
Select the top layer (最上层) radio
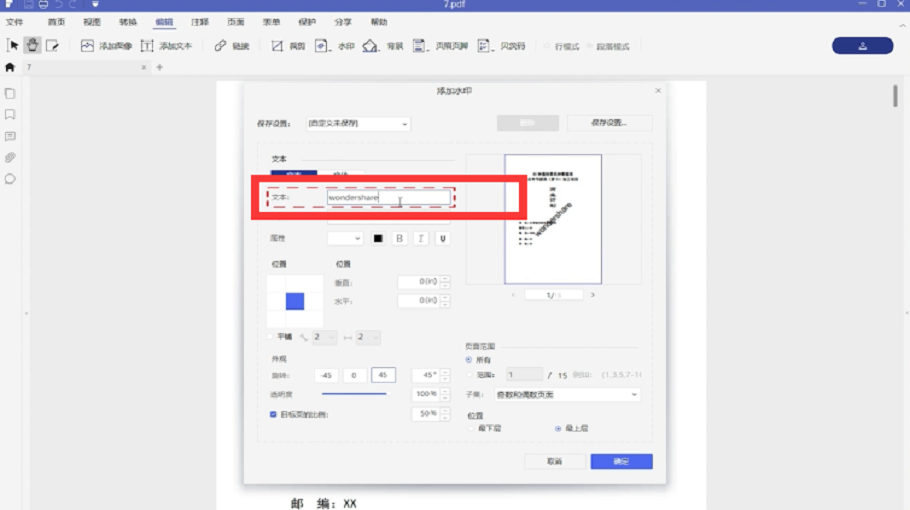point(558,428)
